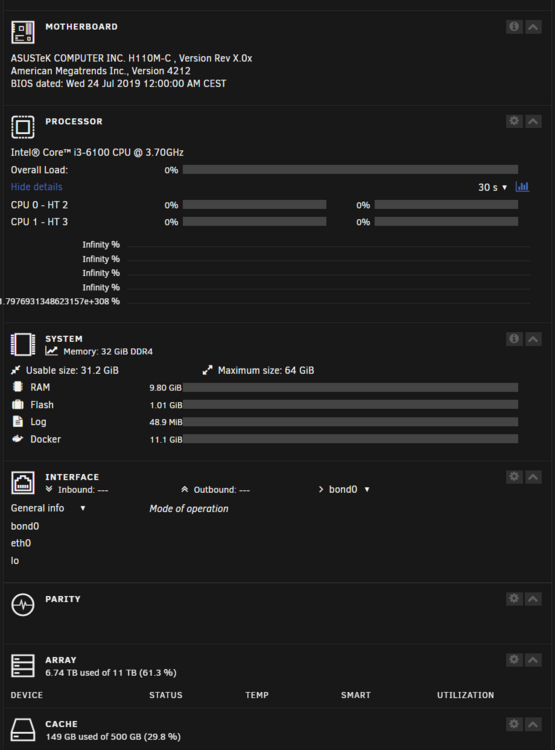555x750 pixels.
Task: Click the Processor chip icon
Action: point(23,127)
